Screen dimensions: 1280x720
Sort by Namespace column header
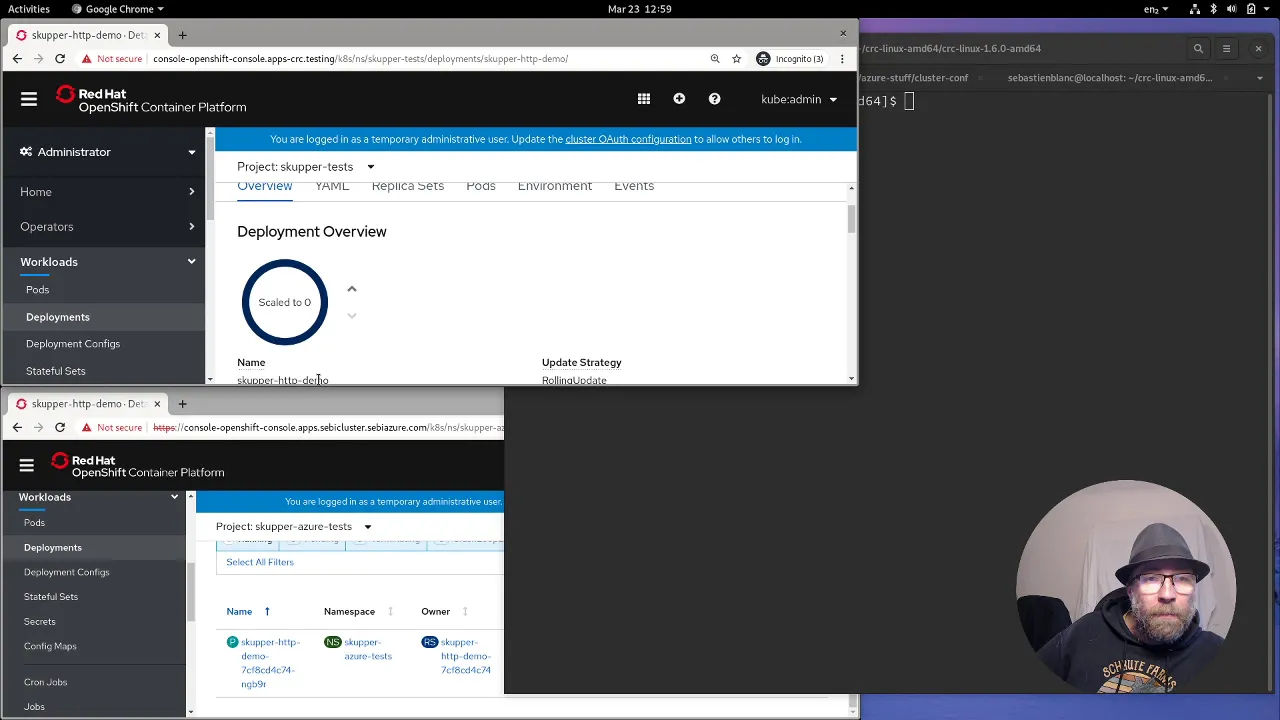coord(349,611)
